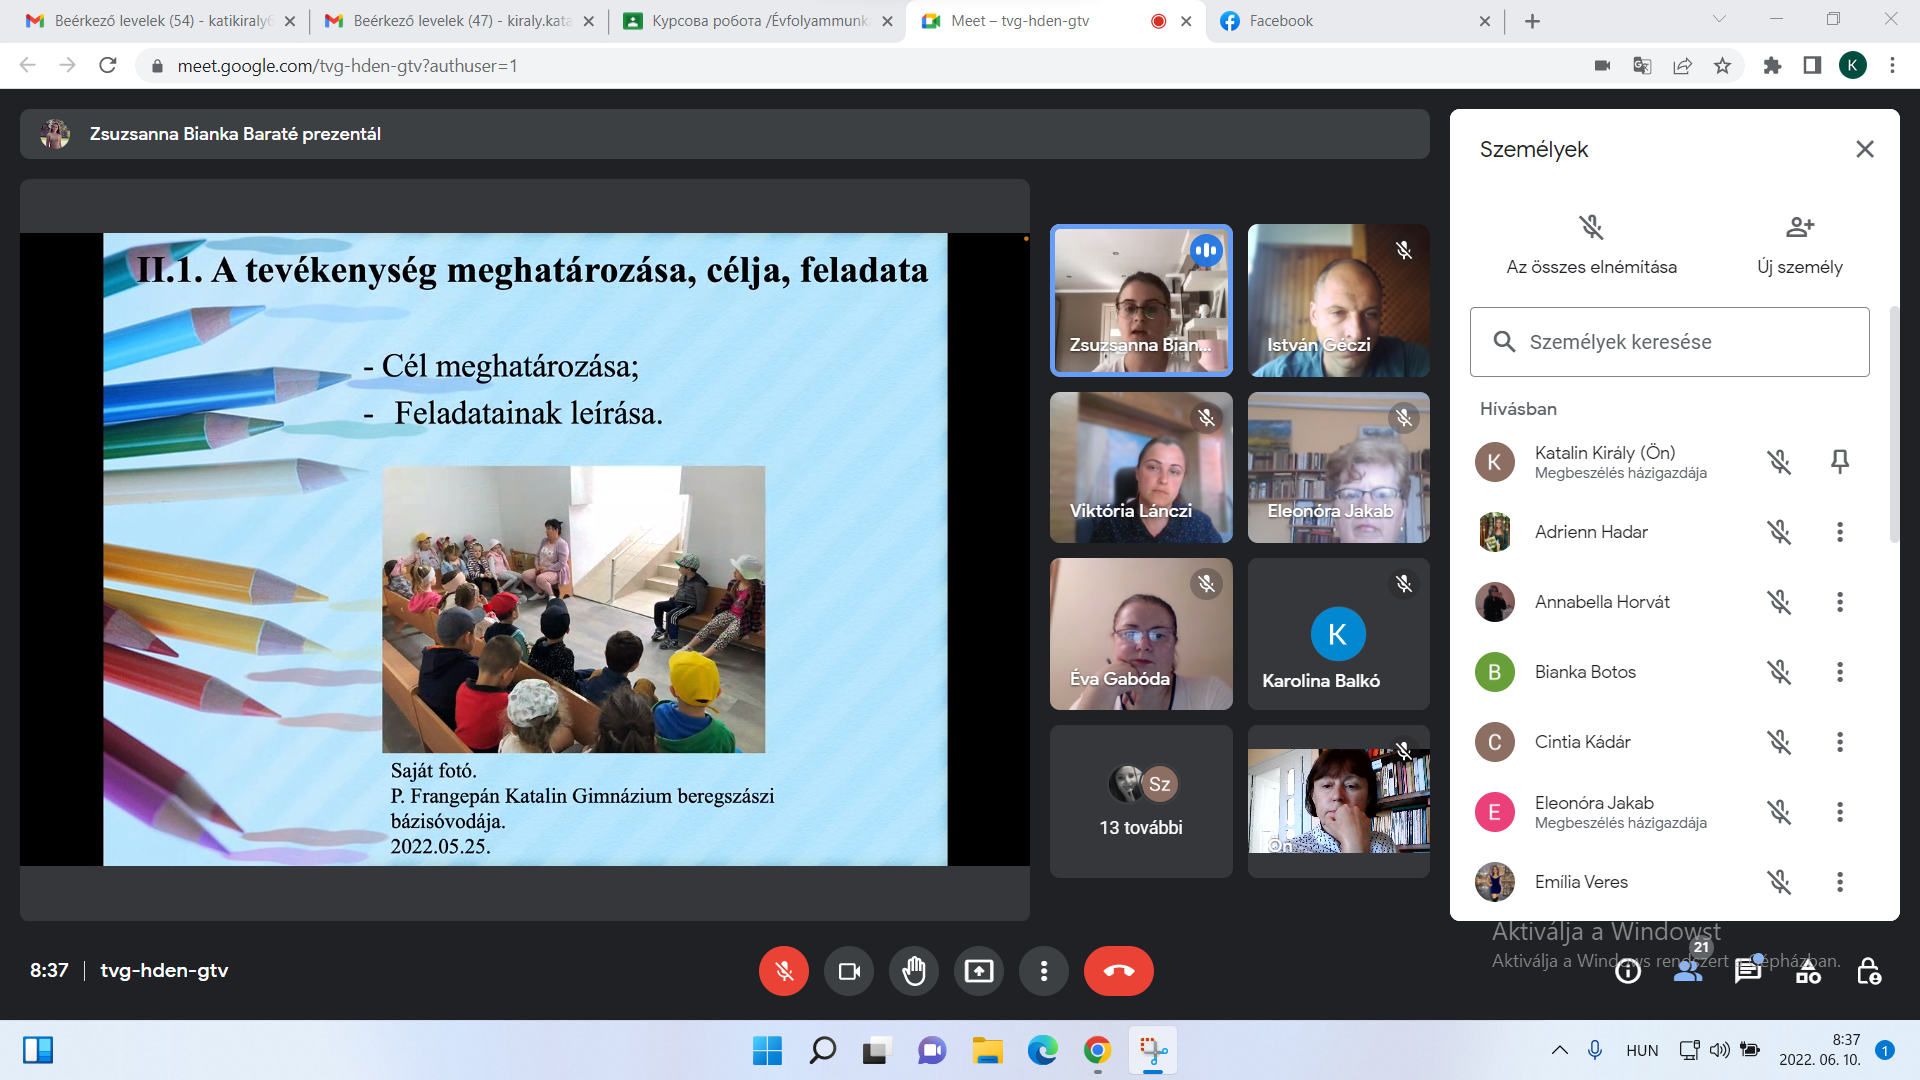Open more options for Bianka Botos
Viewport: 1920px width, 1080px height.
pyautogui.click(x=1839, y=672)
